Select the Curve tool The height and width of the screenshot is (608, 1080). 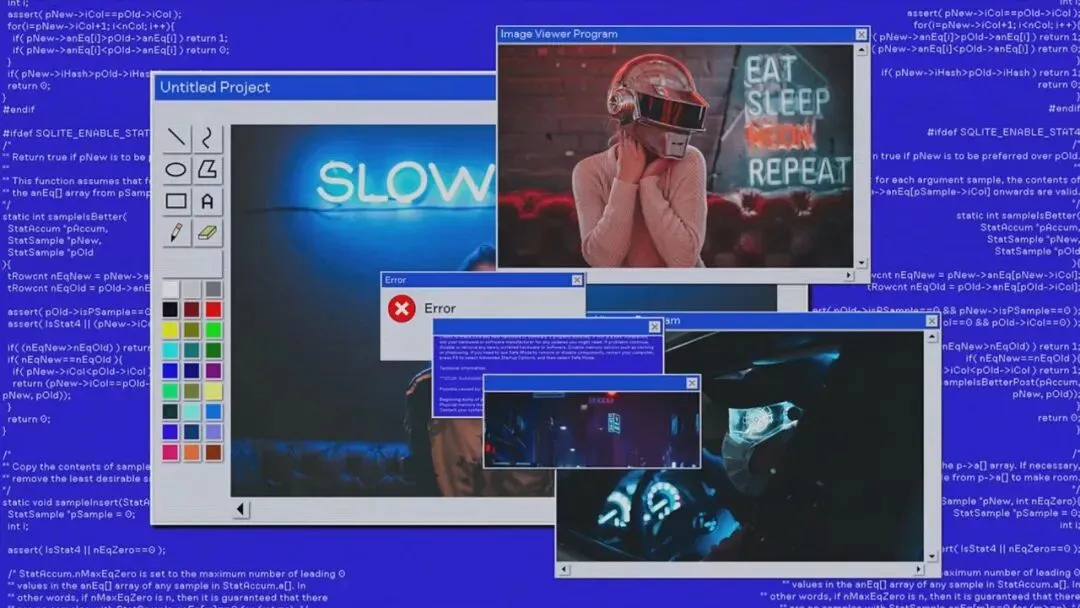tap(208, 137)
